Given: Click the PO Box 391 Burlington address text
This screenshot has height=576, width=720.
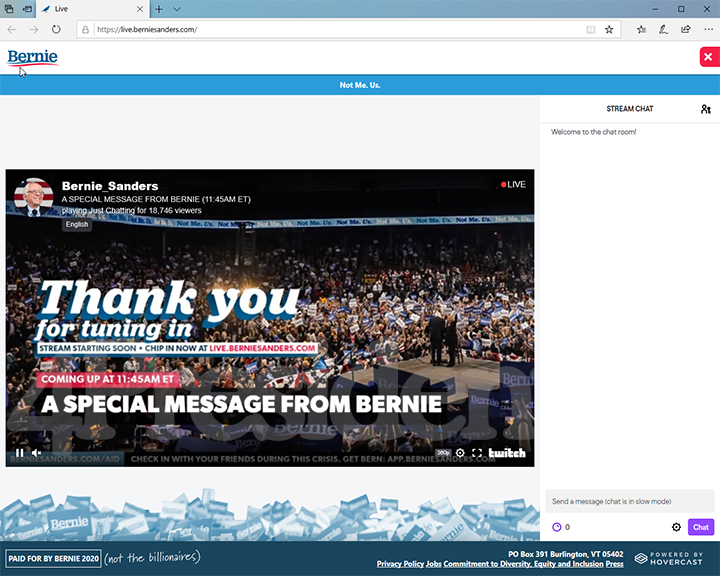Looking at the screenshot, I should click(566, 554).
